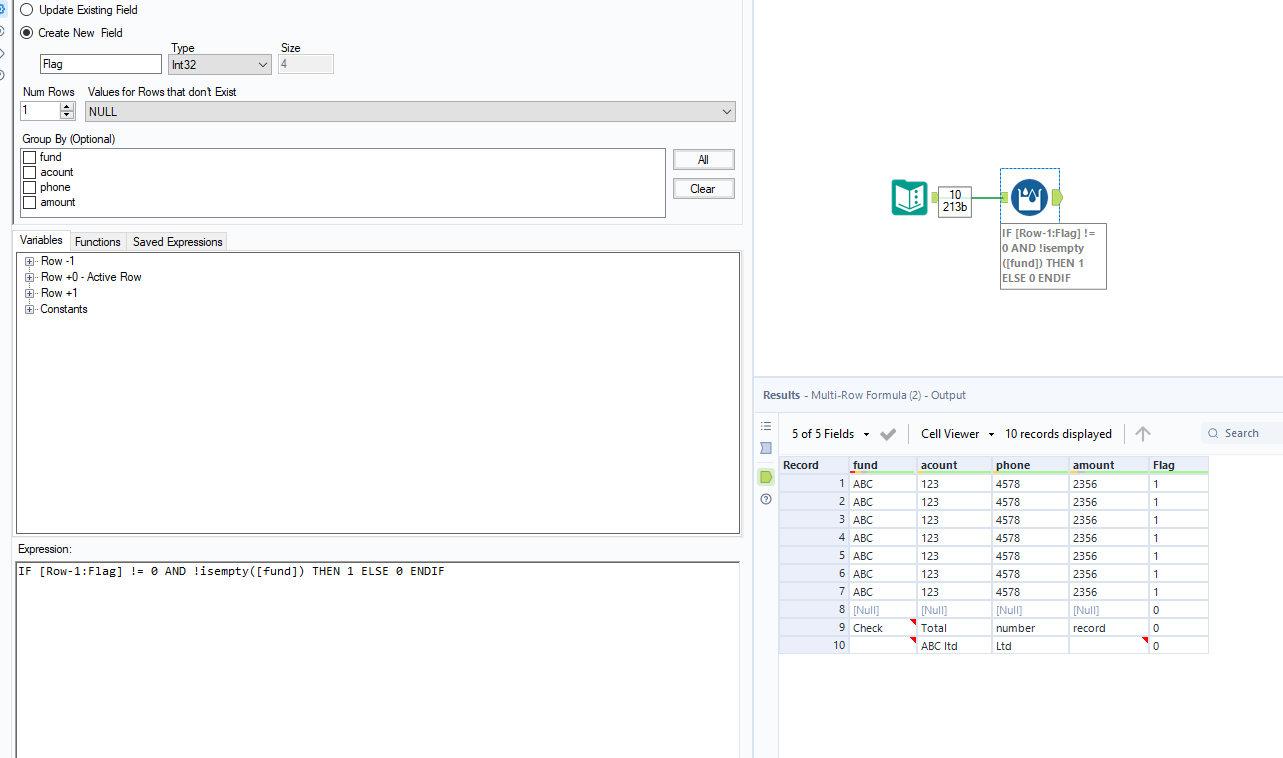Click the Multi-Row Formula tool's output anchor
The width and height of the screenshot is (1283, 758).
1058,198
